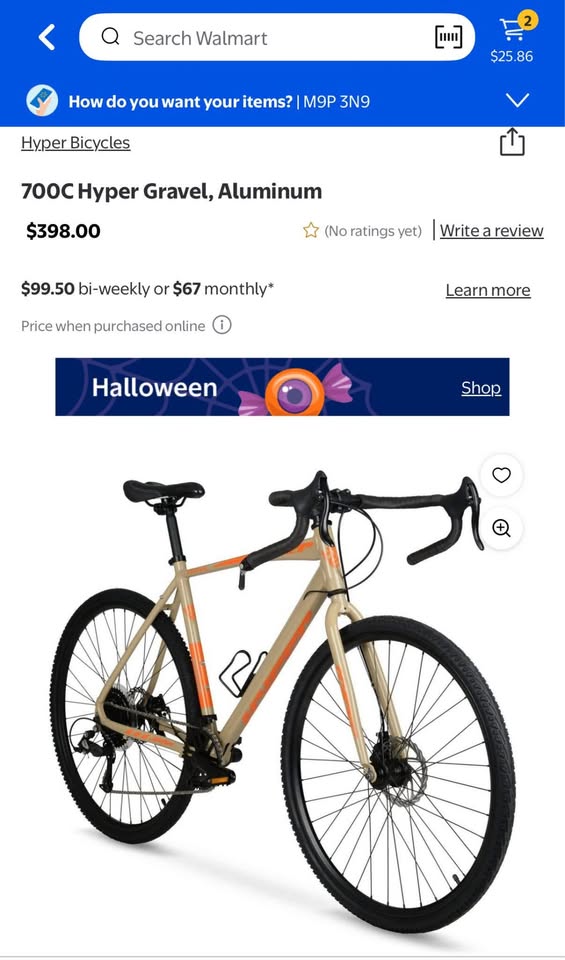Tap the pickup and delivery phone icon
This screenshot has width=565, height=960.
click(42, 101)
